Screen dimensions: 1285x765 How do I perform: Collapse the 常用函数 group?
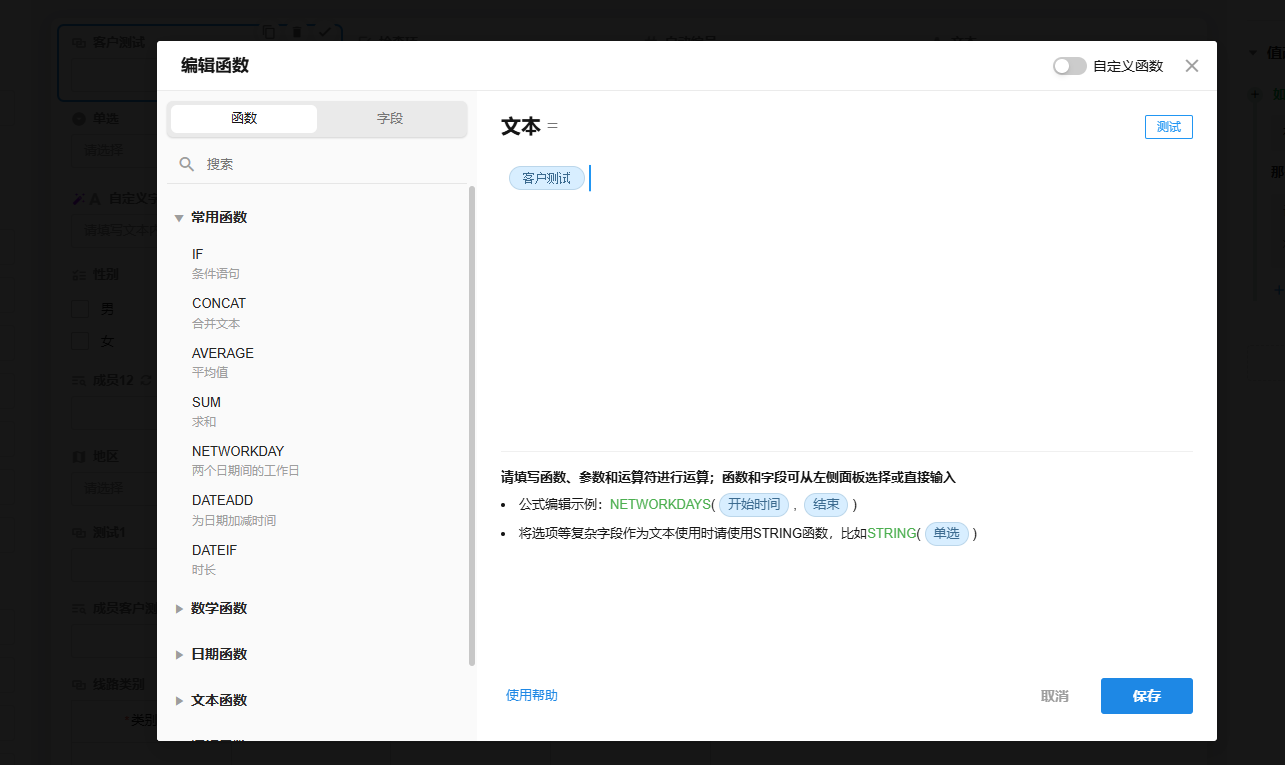coord(179,217)
